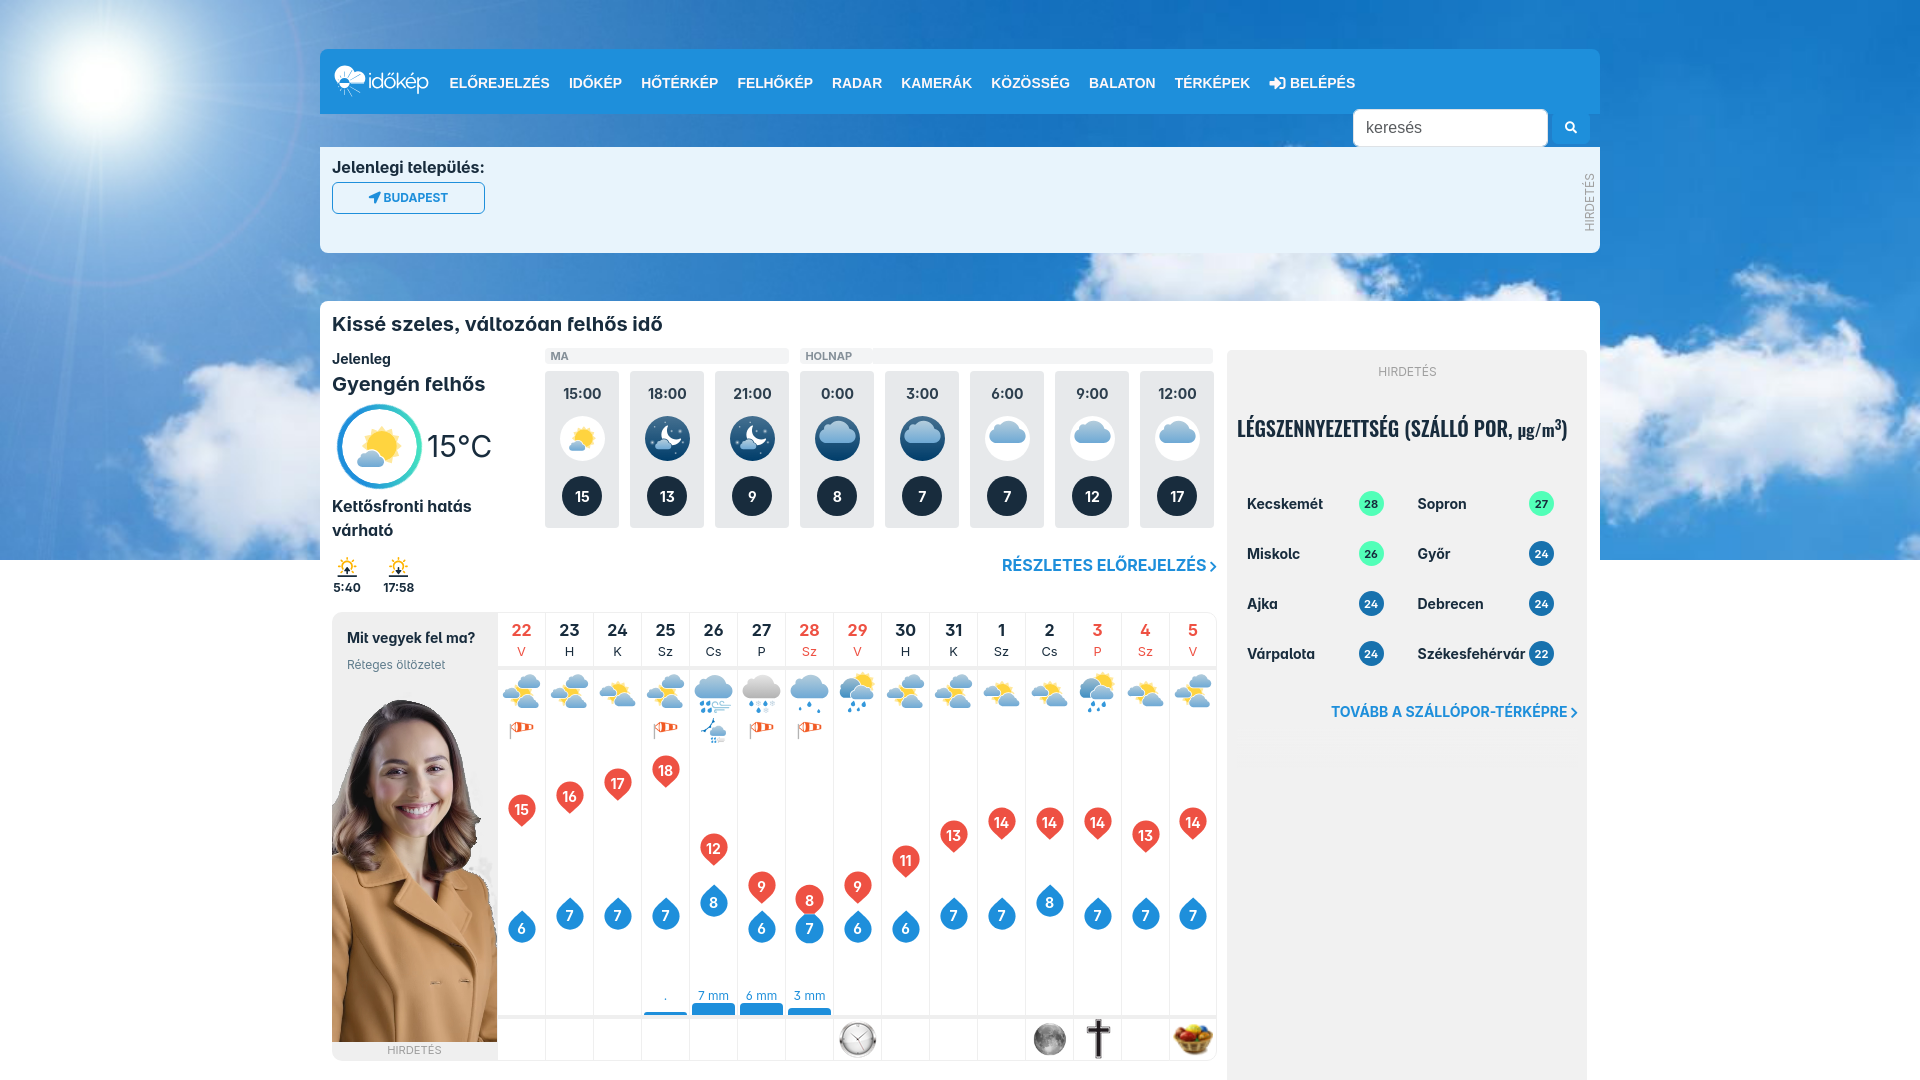Click the weather icon for day 22
1920x1080 pixels.
click(521, 691)
